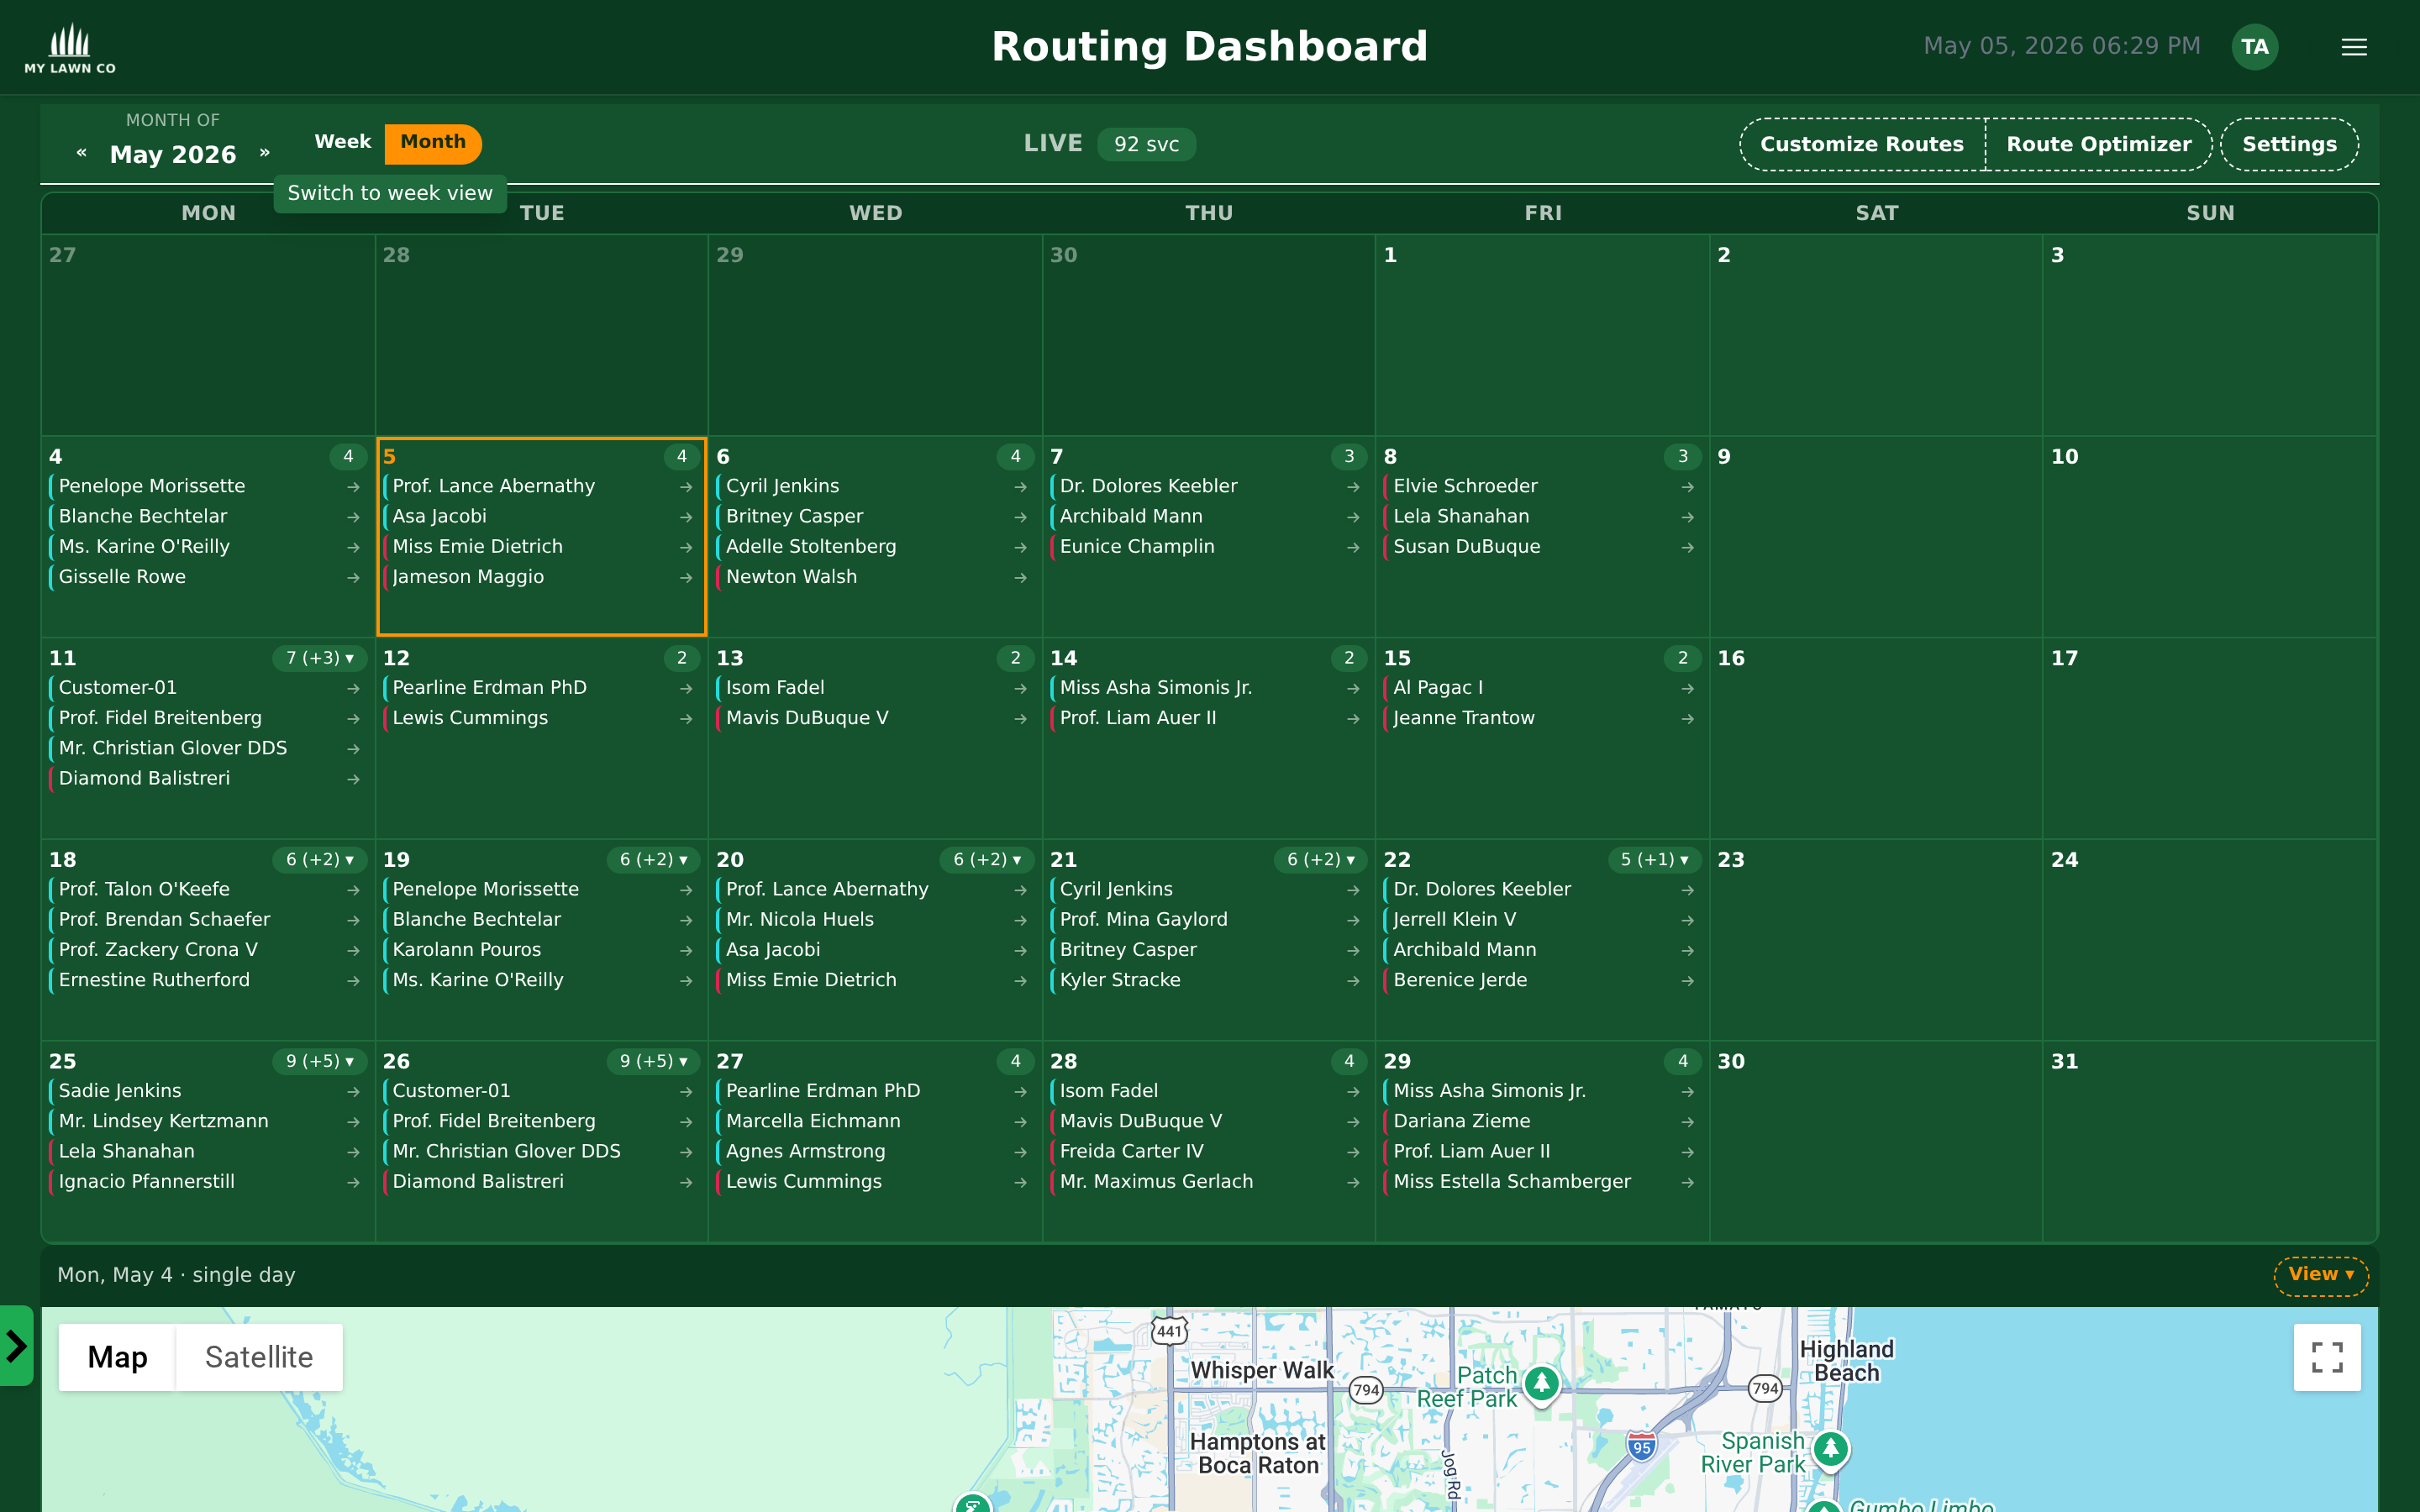Image resolution: width=2420 pixels, height=1512 pixels.
Task: Open arrow for Karolann Pouros on May 19
Action: pyautogui.click(x=686, y=951)
